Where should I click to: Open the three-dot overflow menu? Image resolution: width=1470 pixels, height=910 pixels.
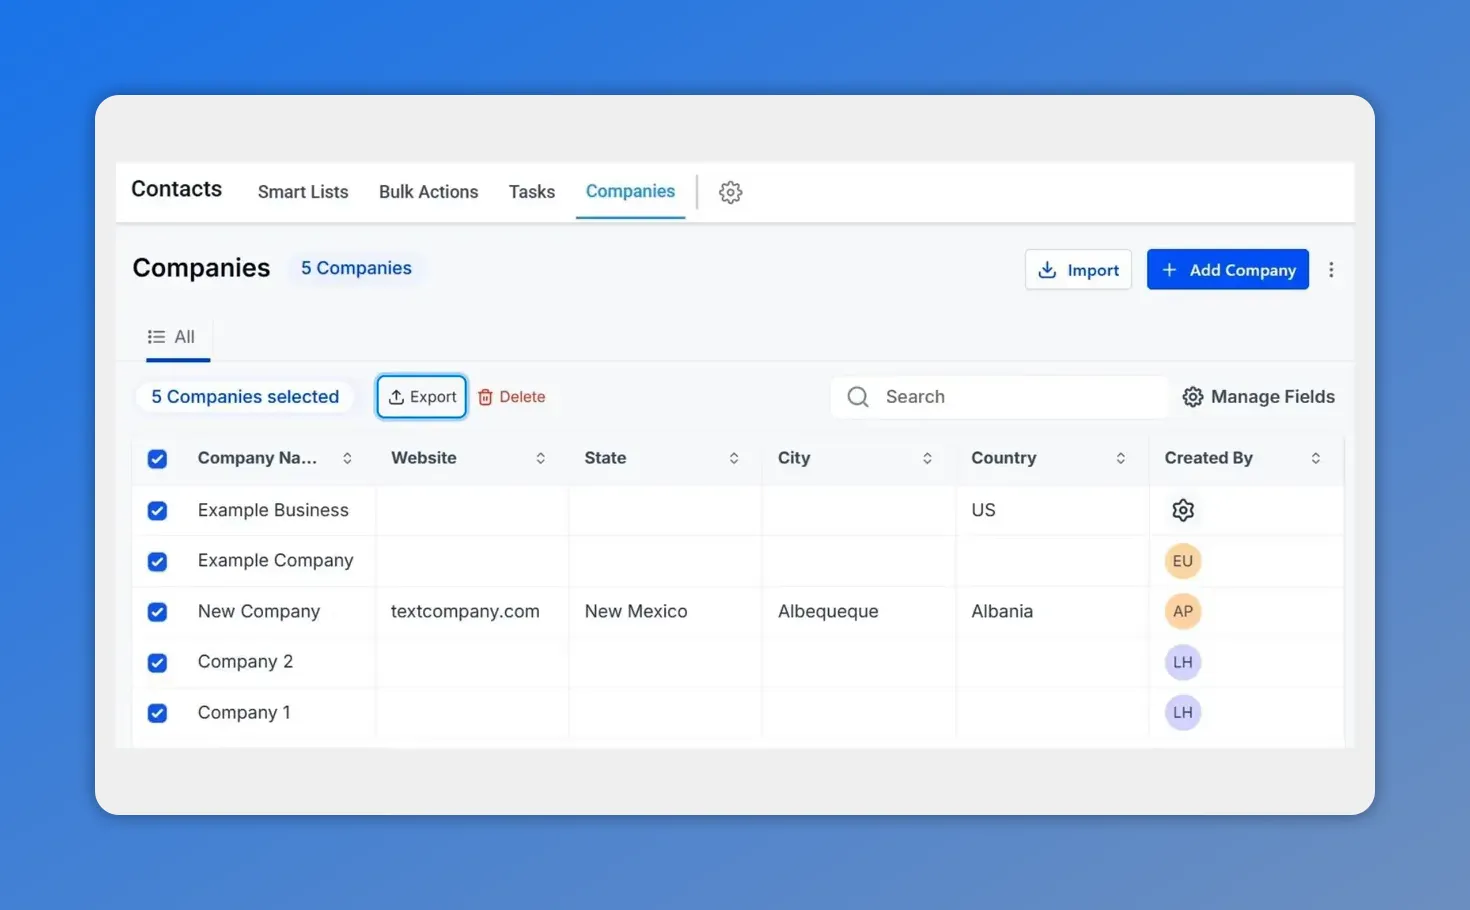click(1331, 270)
